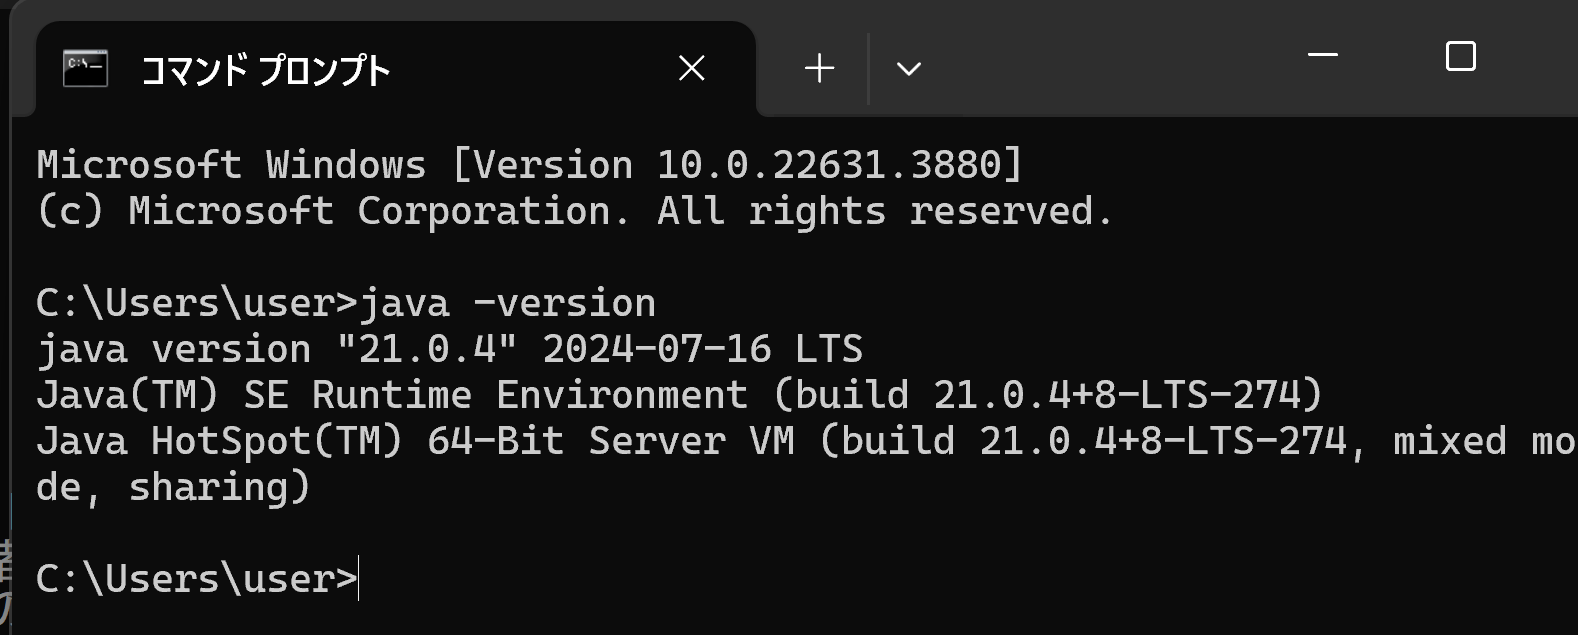Click the "21.0.4" version string in quotes
1578x635 pixels.
(x=427, y=349)
